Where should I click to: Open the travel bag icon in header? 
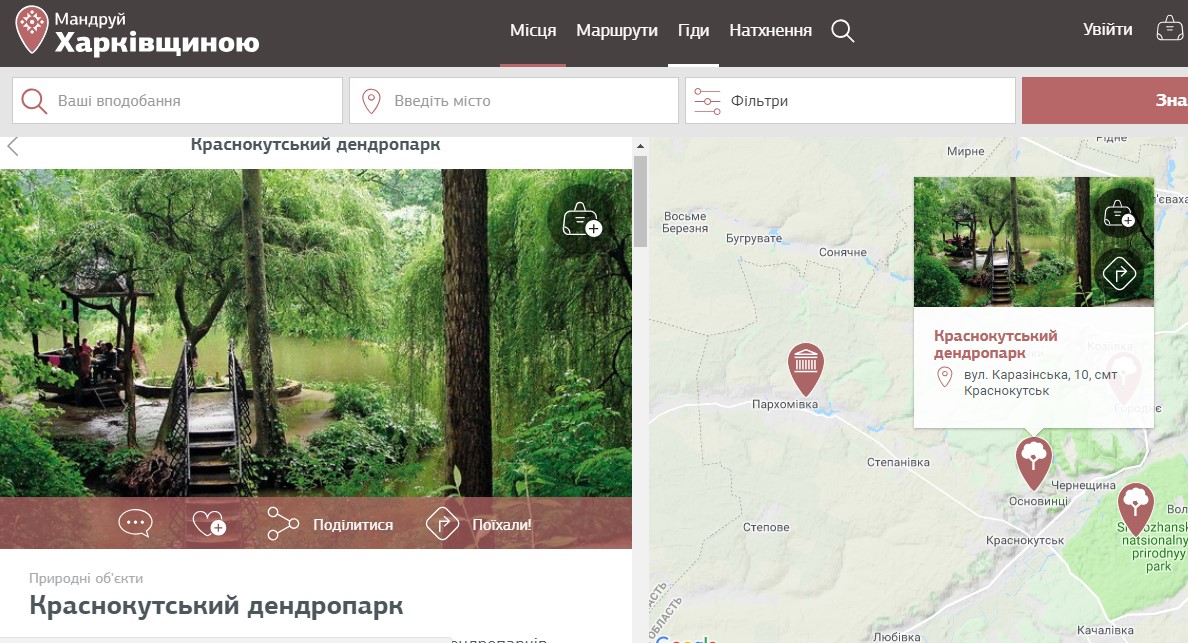click(1170, 30)
